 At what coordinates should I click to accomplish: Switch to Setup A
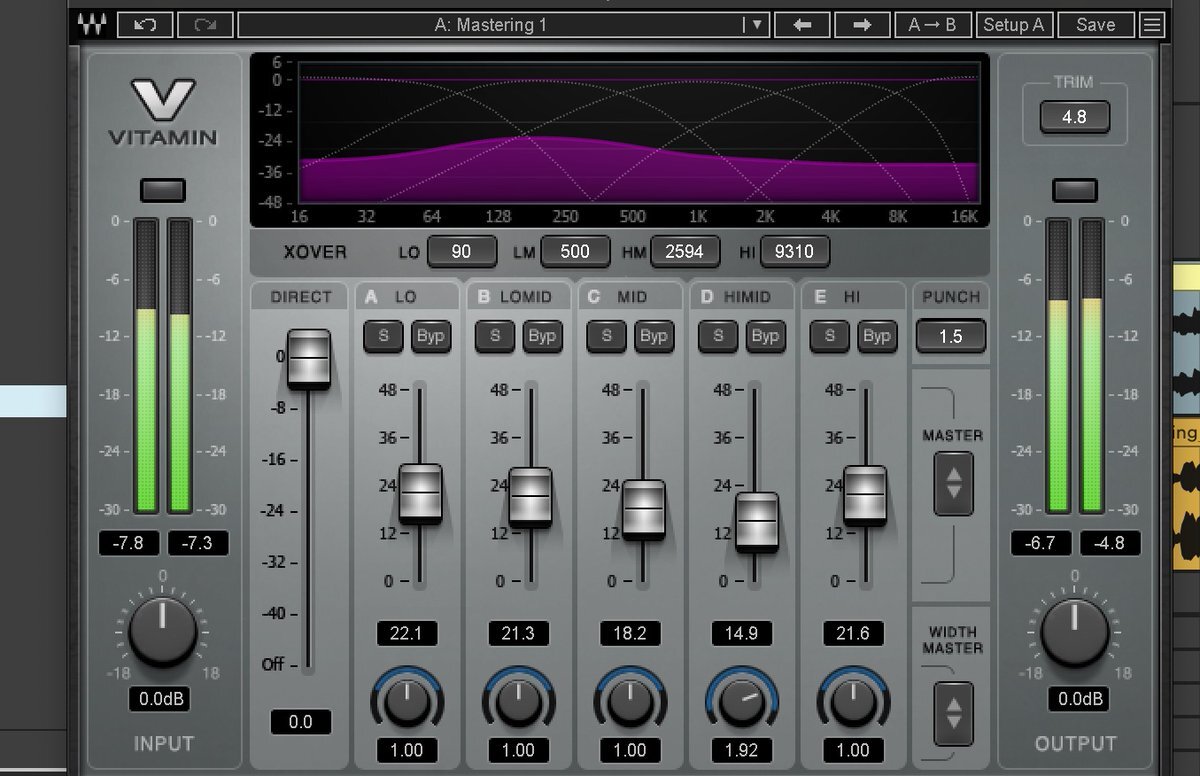click(1013, 25)
